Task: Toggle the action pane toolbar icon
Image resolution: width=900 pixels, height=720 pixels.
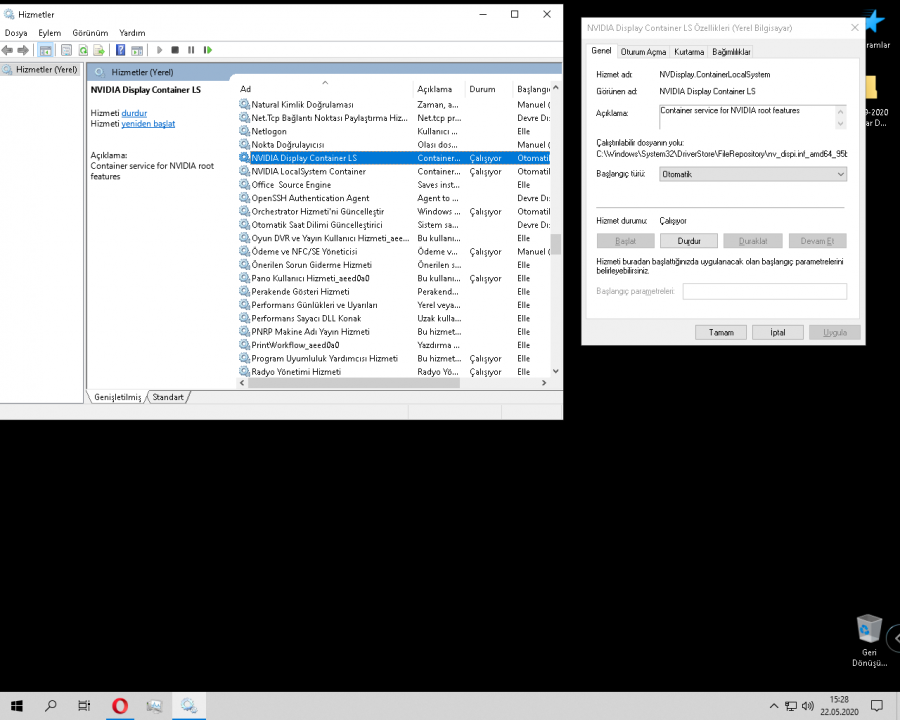Action: click(137, 51)
